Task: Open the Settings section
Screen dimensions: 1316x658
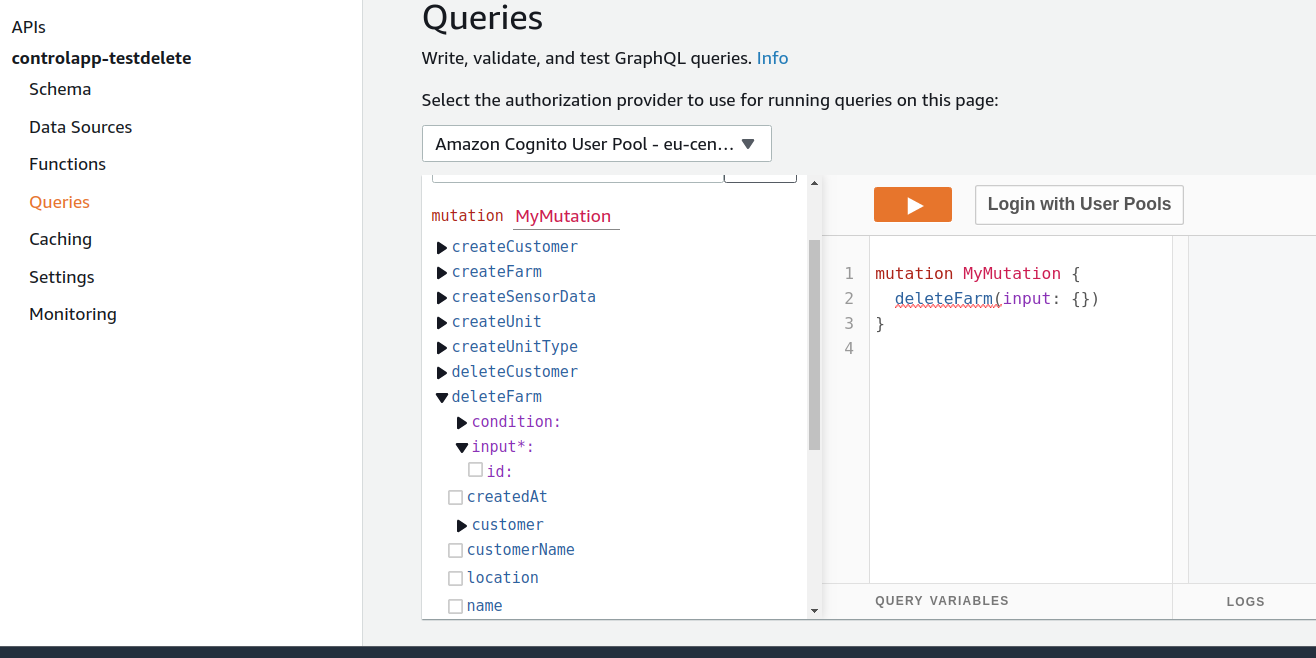Action: (62, 277)
